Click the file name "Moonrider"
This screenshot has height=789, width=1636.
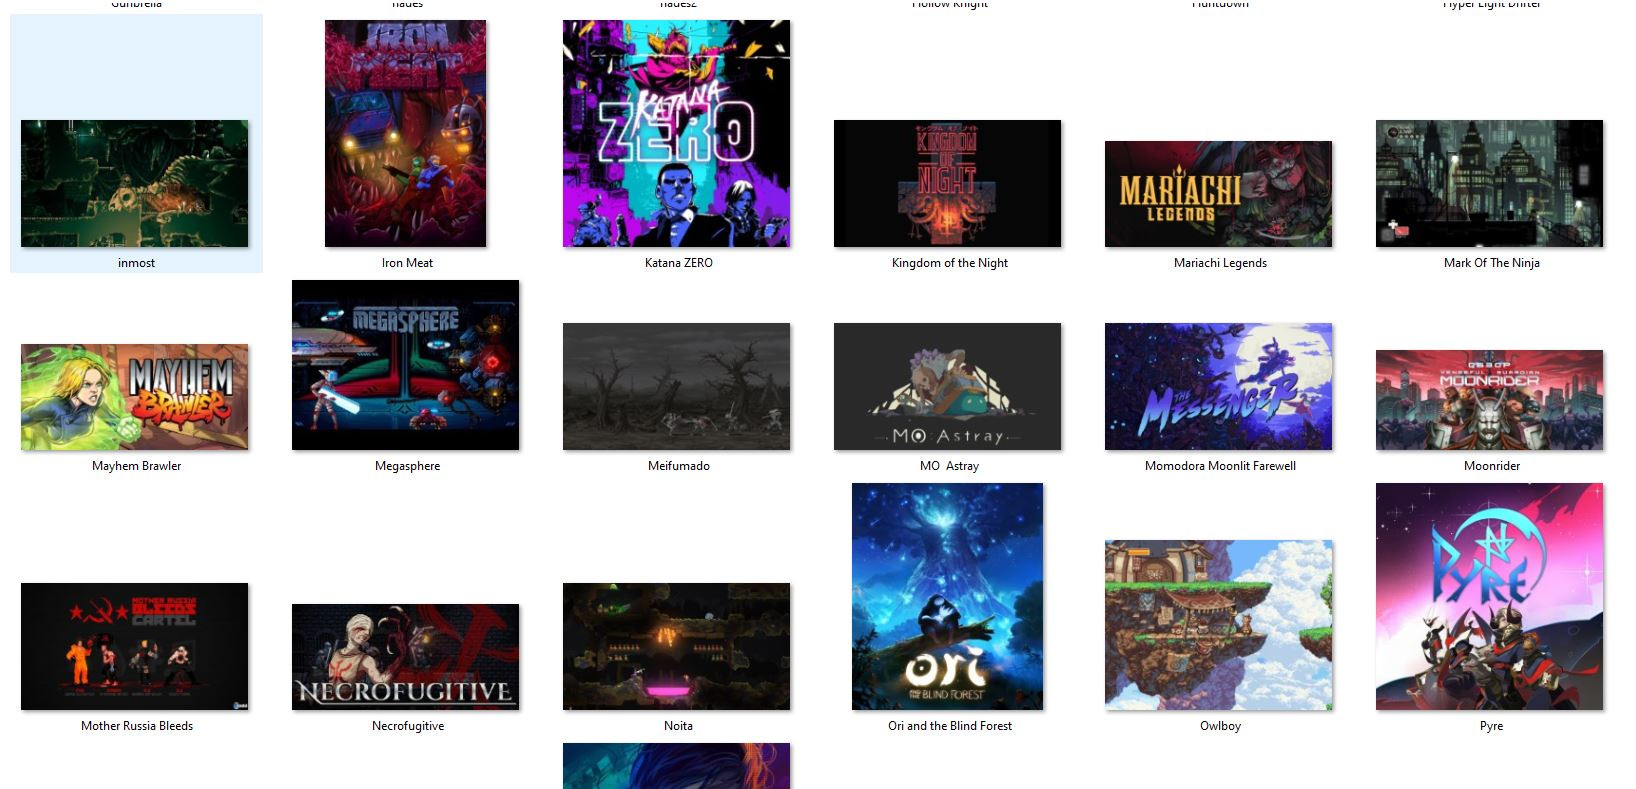[1491, 466]
